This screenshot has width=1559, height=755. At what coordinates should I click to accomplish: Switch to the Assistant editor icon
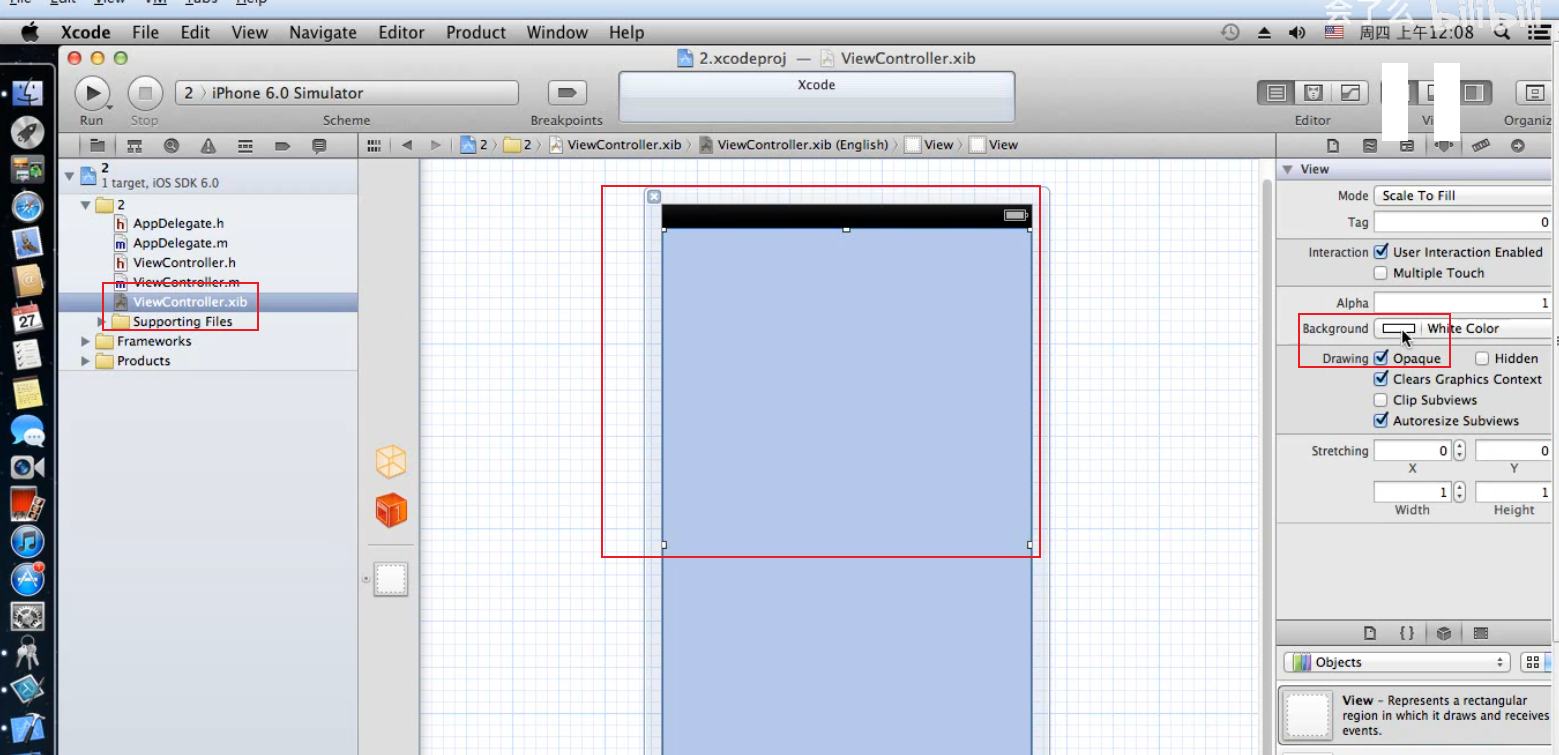click(x=1313, y=93)
